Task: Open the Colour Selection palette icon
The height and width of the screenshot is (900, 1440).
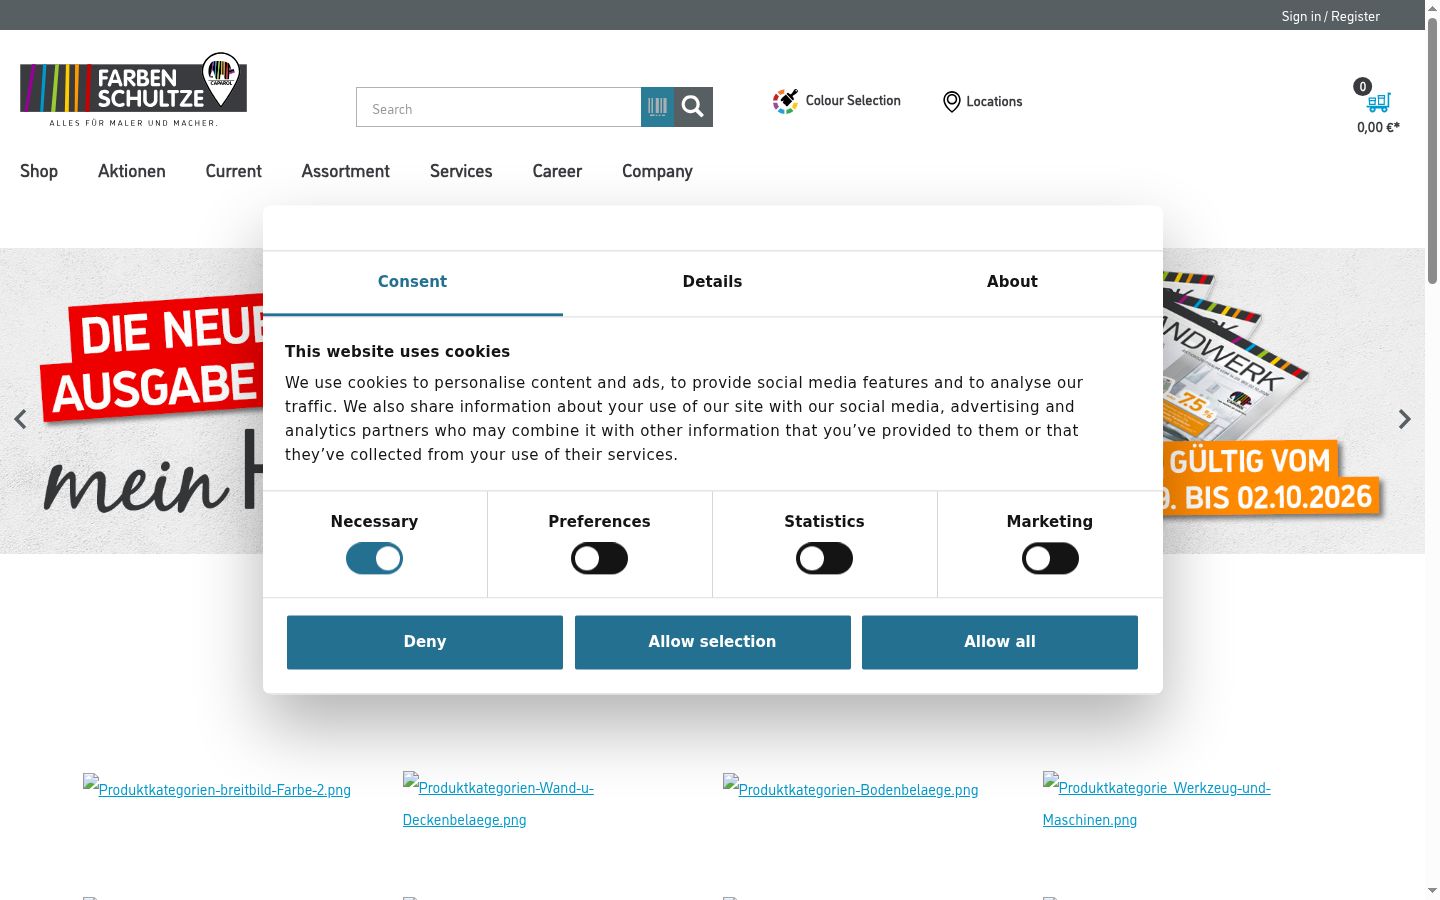Action: pos(785,101)
